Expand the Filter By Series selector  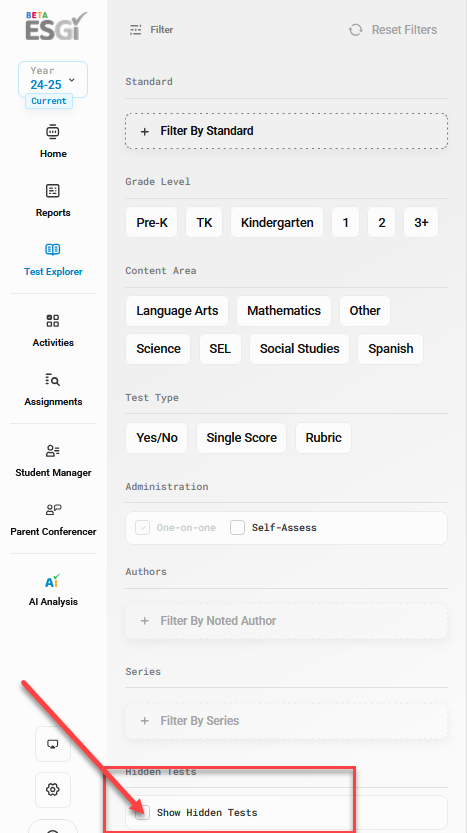[286, 721]
